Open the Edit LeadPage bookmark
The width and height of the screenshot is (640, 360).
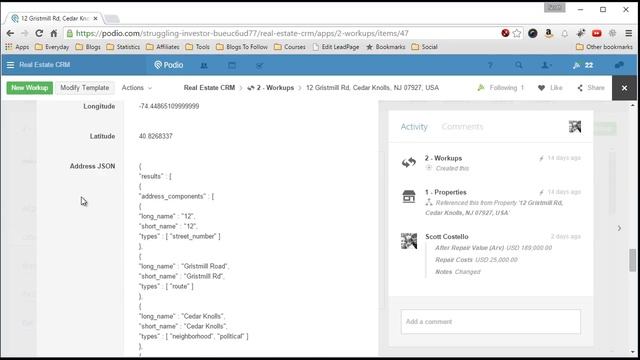(336, 47)
